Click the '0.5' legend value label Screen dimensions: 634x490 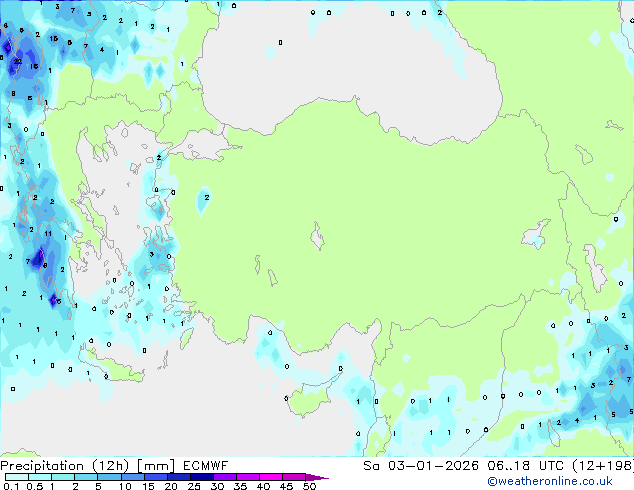tap(35, 486)
